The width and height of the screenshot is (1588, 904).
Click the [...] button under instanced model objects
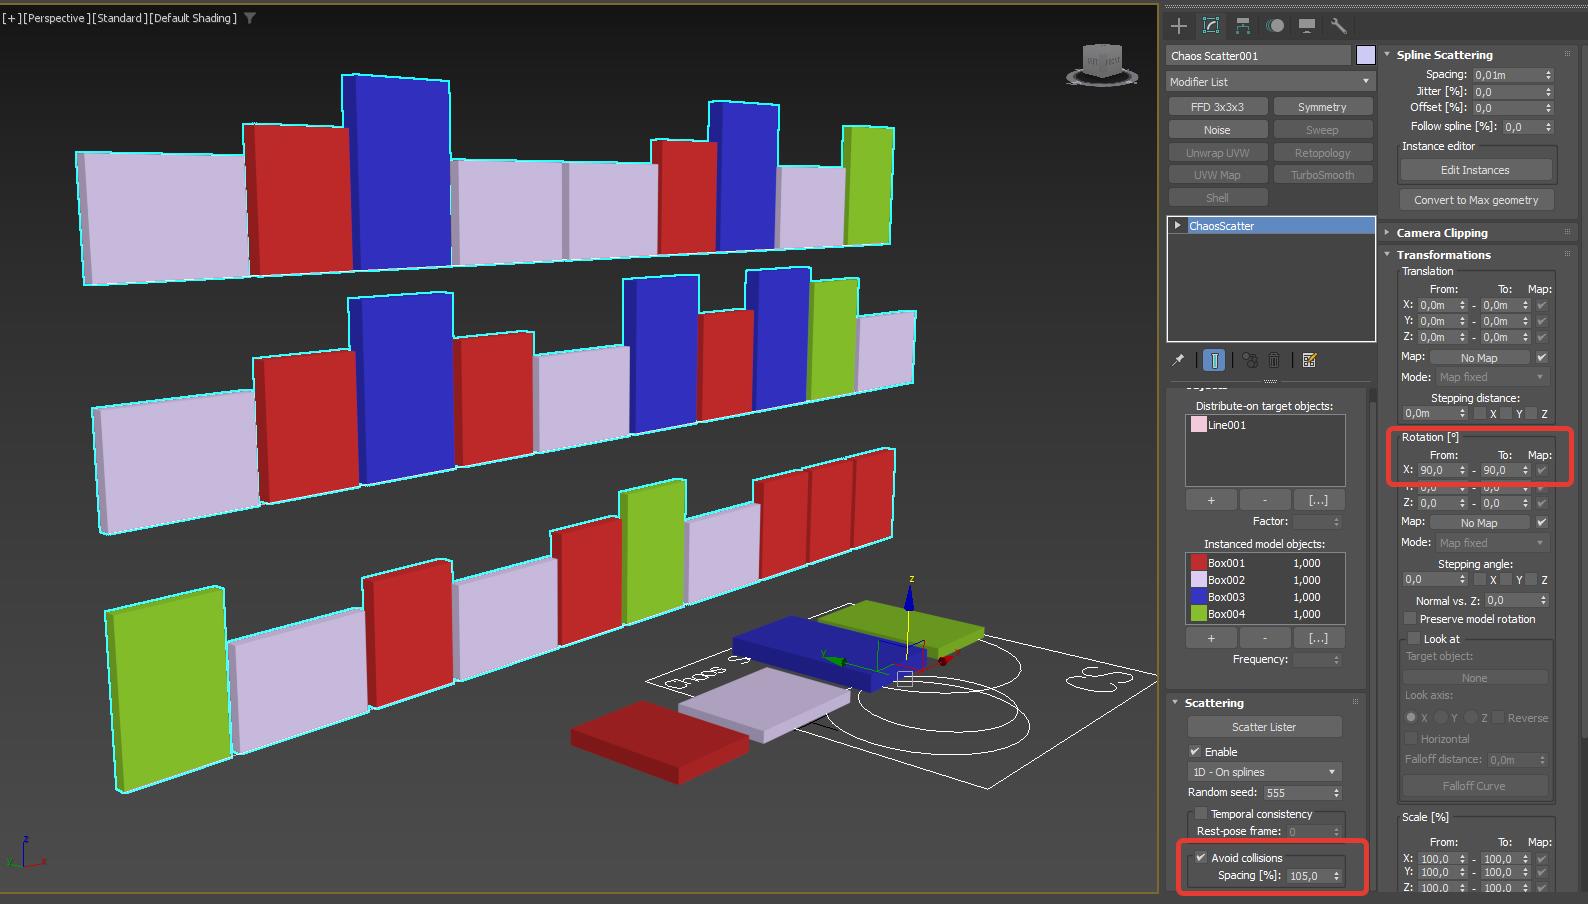click(1318, 638)
